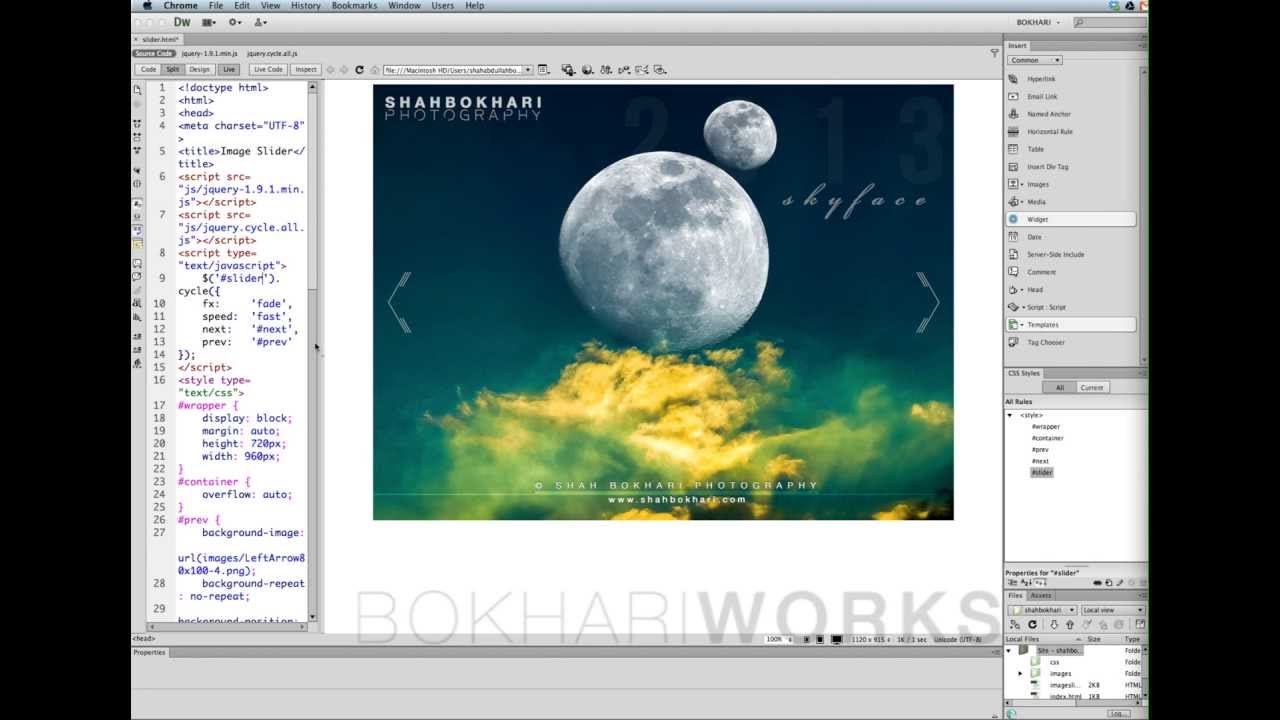Click the Dreamweaver Dw logo icon
This screenshot has height=720, width=1280.
182,22
